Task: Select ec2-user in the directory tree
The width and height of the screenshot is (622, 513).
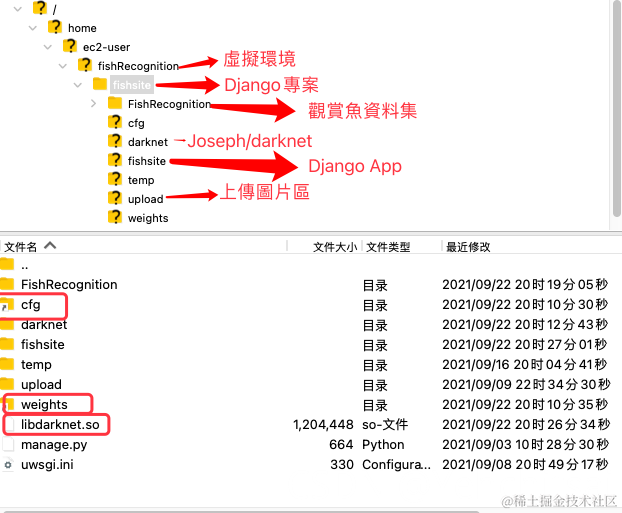Action: 106,47
